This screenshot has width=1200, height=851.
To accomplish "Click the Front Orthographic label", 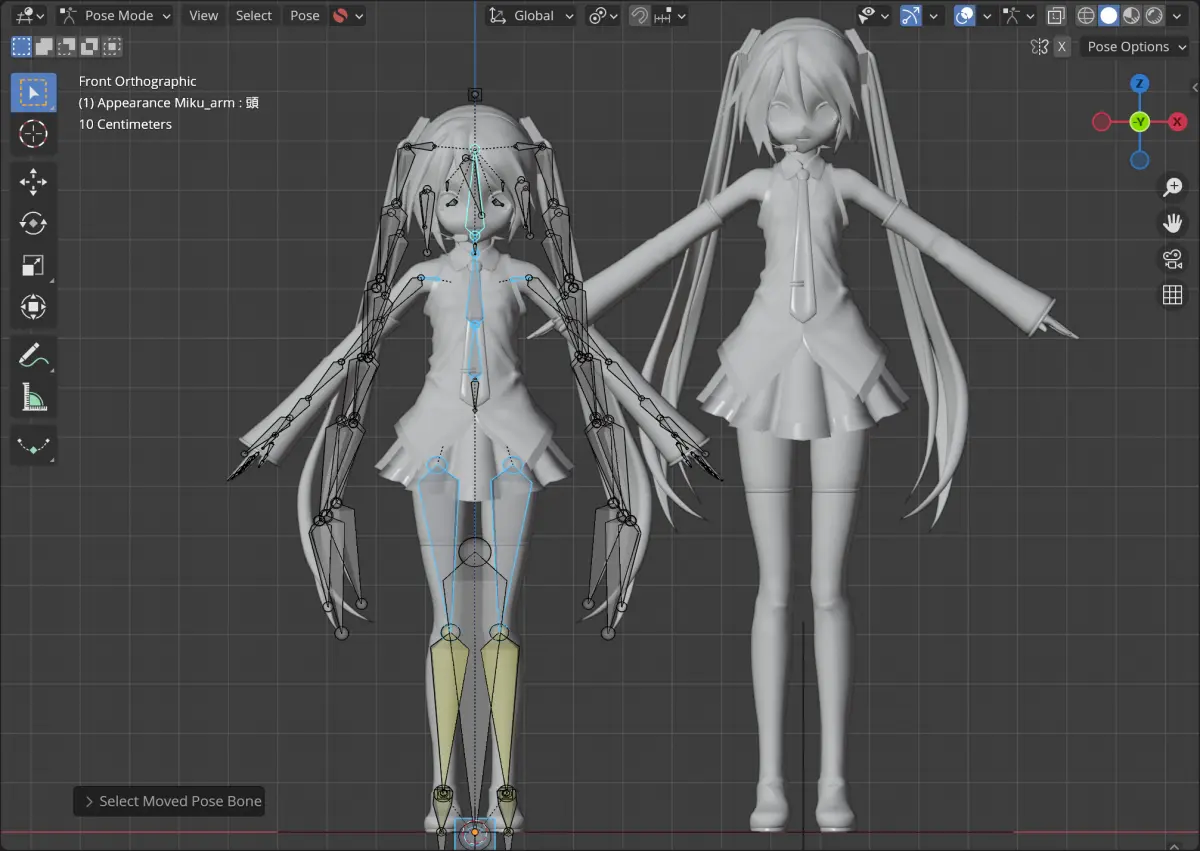I will pyautogui.click(x=138, y=81).
